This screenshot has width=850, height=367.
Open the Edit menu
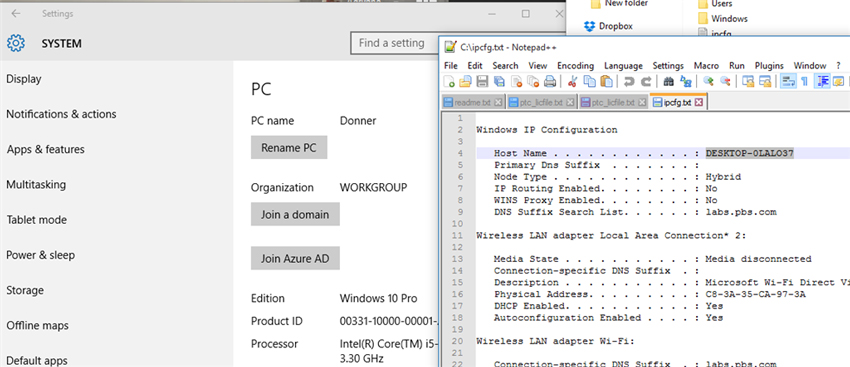click(475, 66)
